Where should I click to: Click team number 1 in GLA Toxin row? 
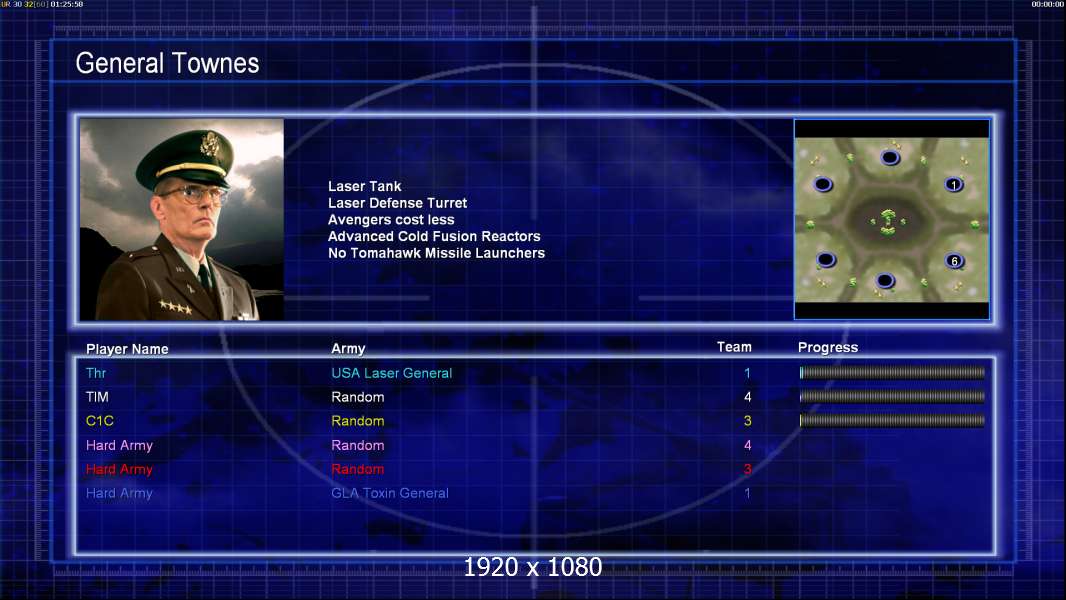747,493
